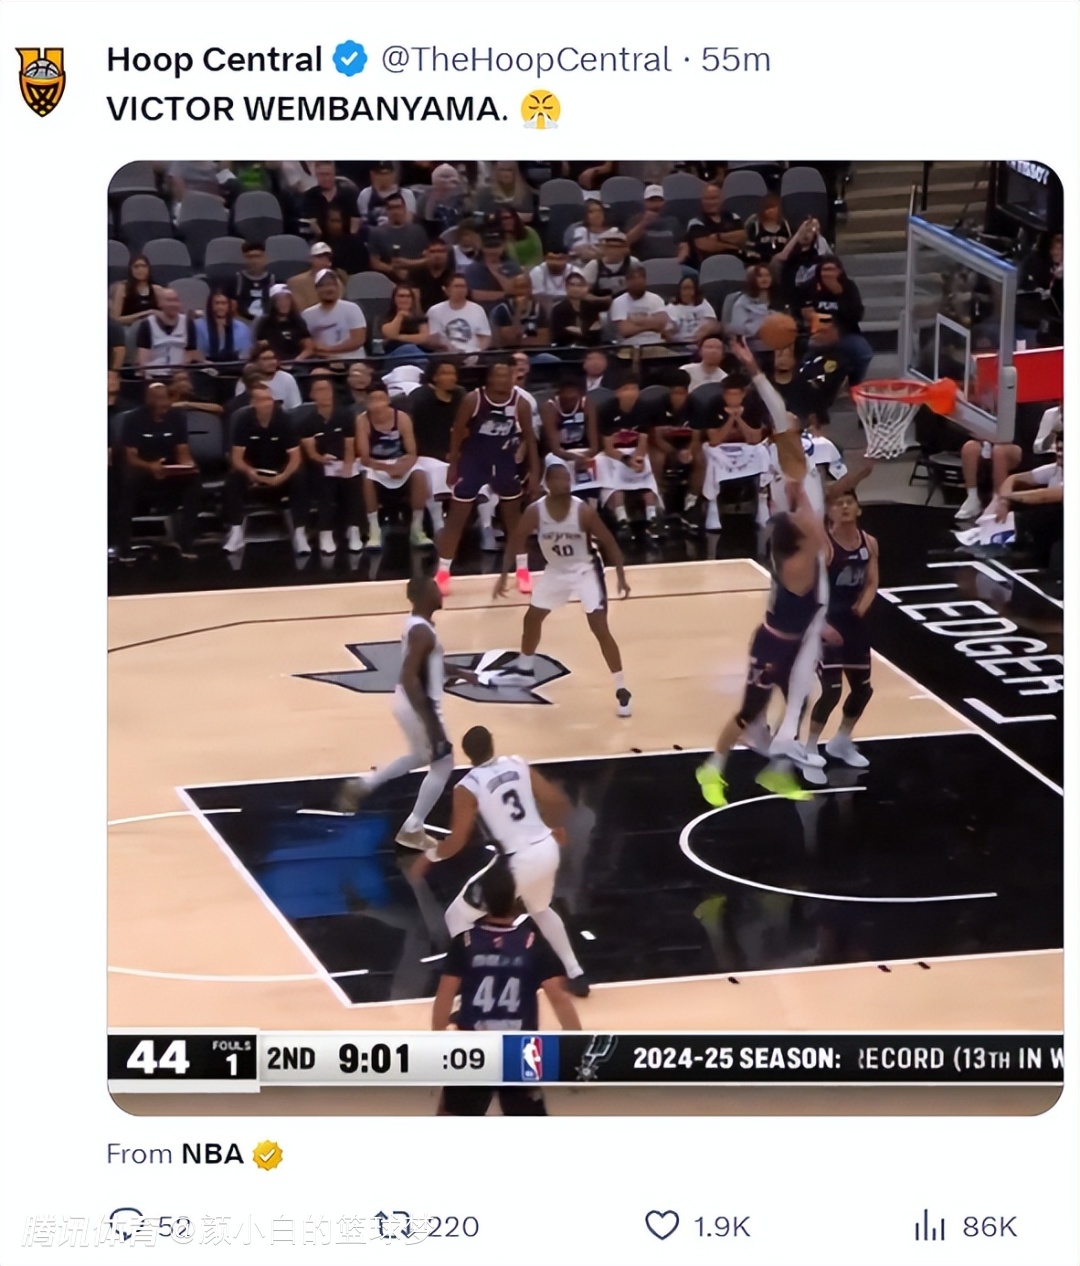Open the 1.9K likes count
The width and height of the screenshot is (1080, 1266).
(722, 1226)
